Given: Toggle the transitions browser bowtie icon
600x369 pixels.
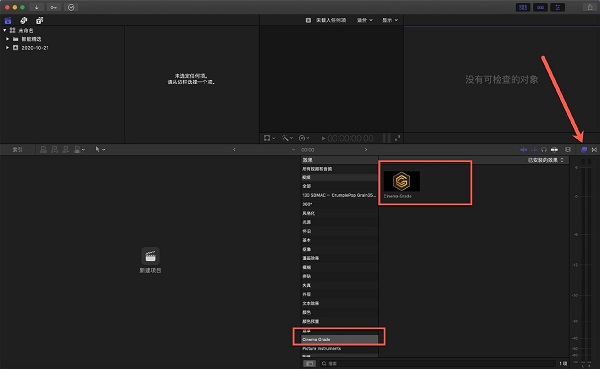Looking at the screenshot, I should point(594,150).
